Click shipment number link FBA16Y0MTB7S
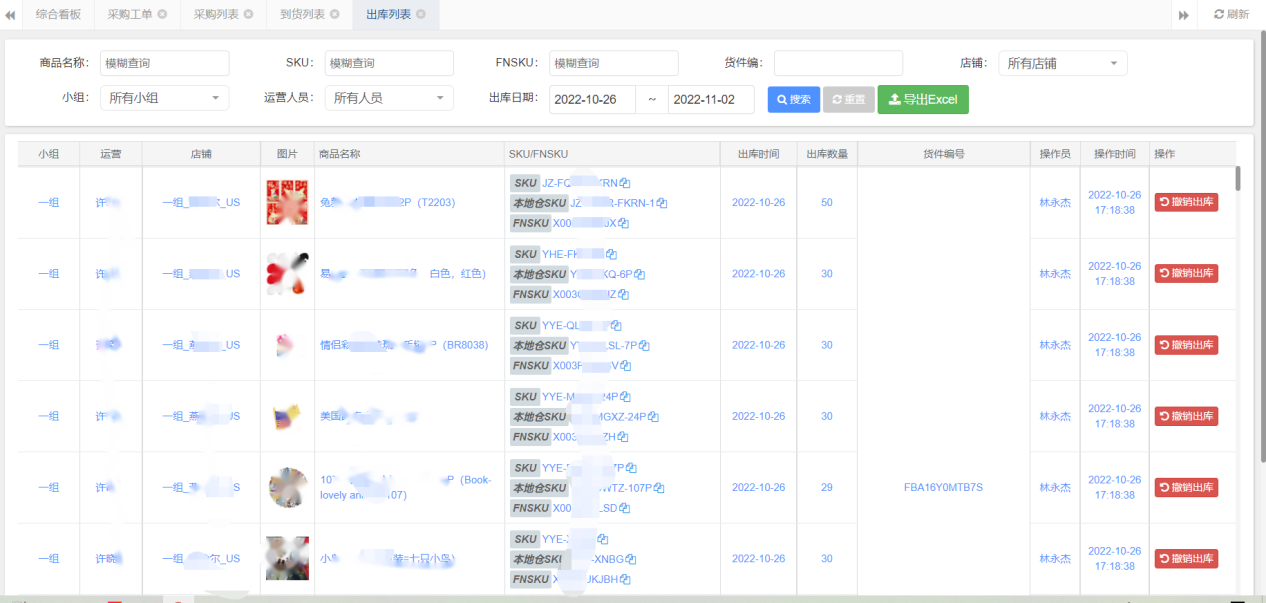This screenshot has height=603, width=1266. pos(942,487)
